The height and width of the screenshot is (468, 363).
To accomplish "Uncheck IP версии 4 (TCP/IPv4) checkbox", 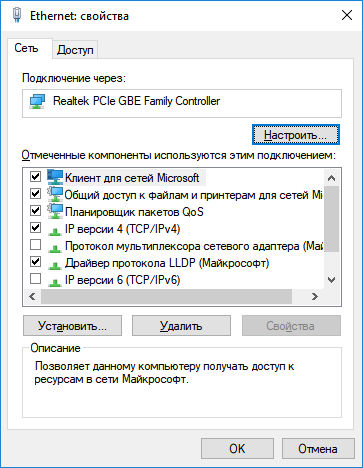I will [35, 228].
